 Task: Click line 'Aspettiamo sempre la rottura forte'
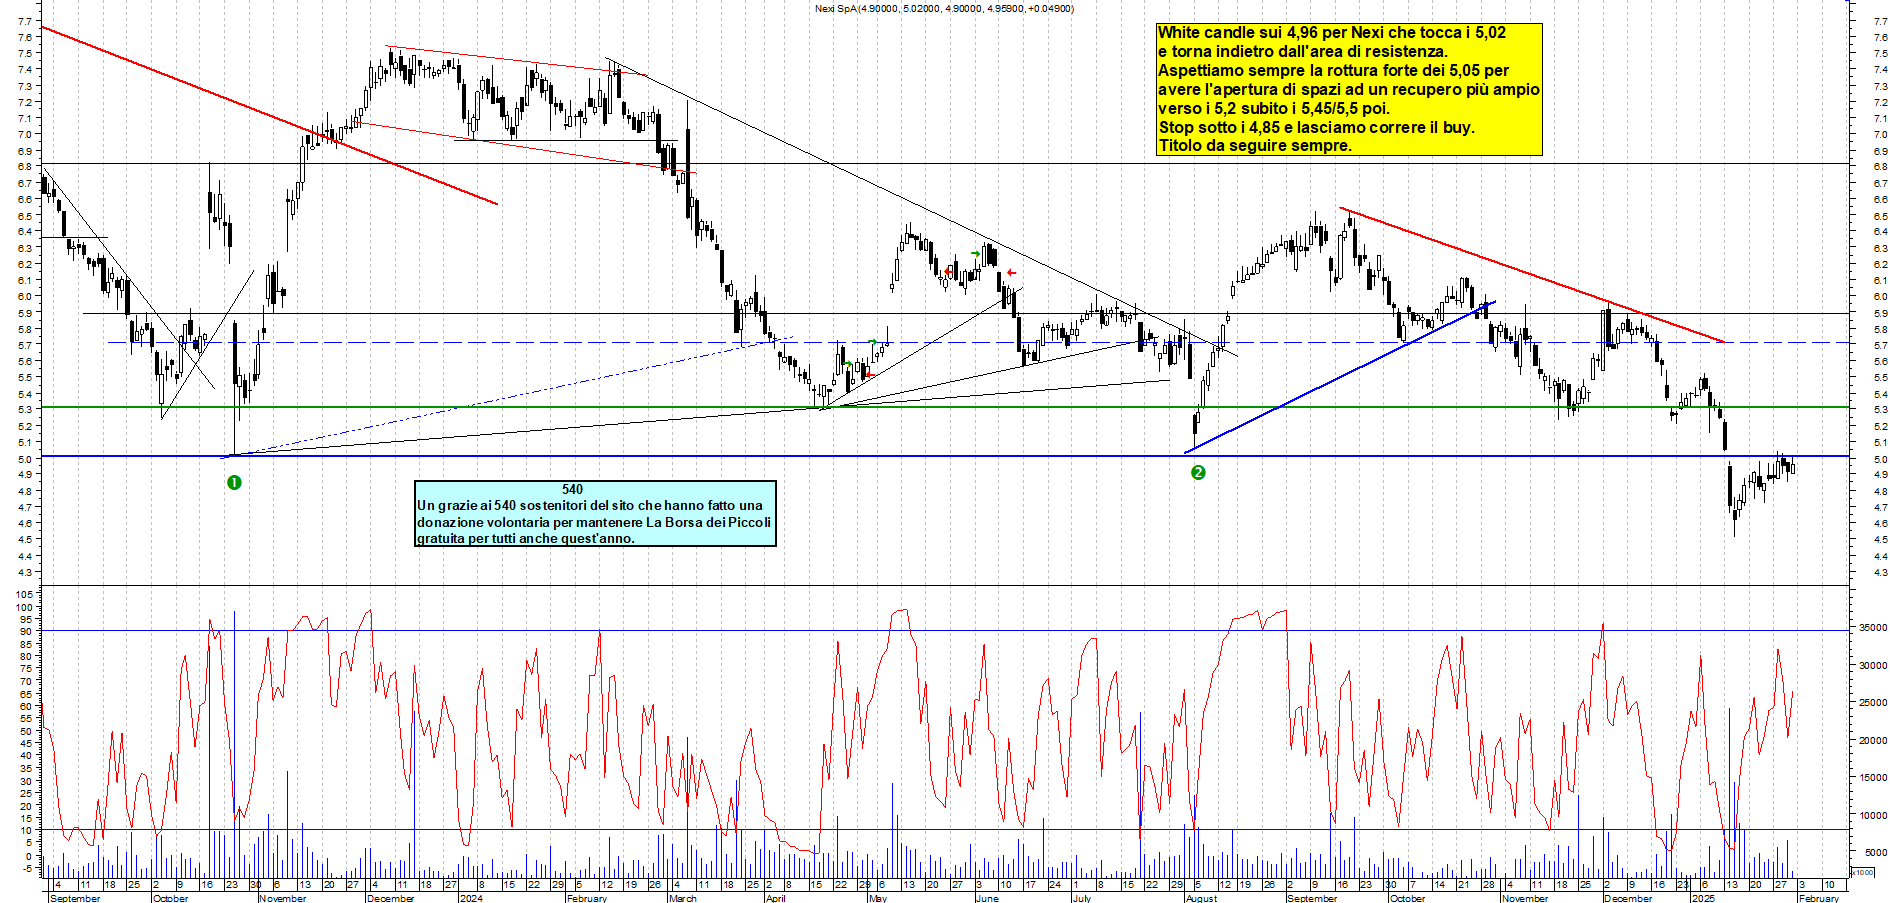click(1333, 71)
